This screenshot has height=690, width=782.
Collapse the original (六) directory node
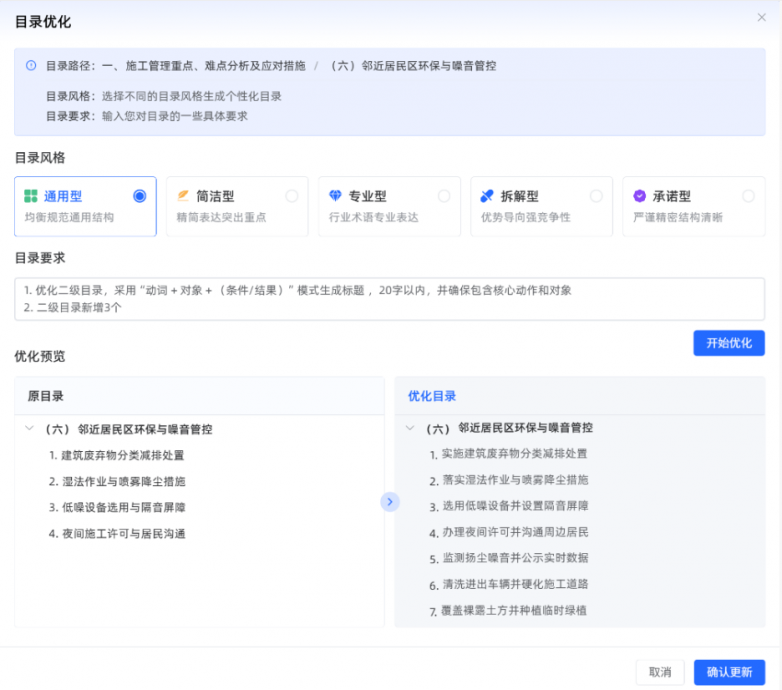tap(29, 428)
